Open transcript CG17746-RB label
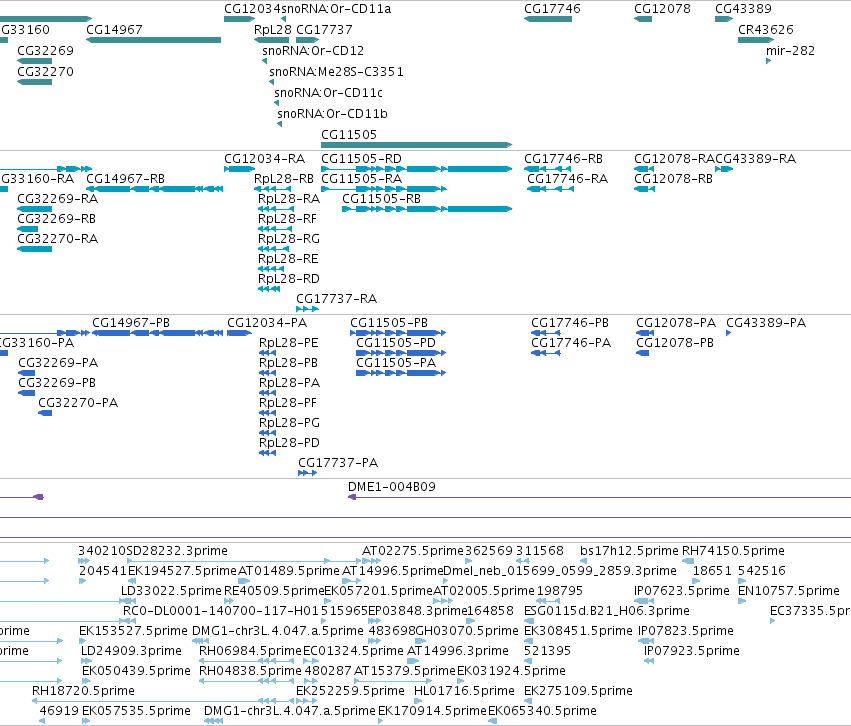The image size is (851, 726). [563, 159]
